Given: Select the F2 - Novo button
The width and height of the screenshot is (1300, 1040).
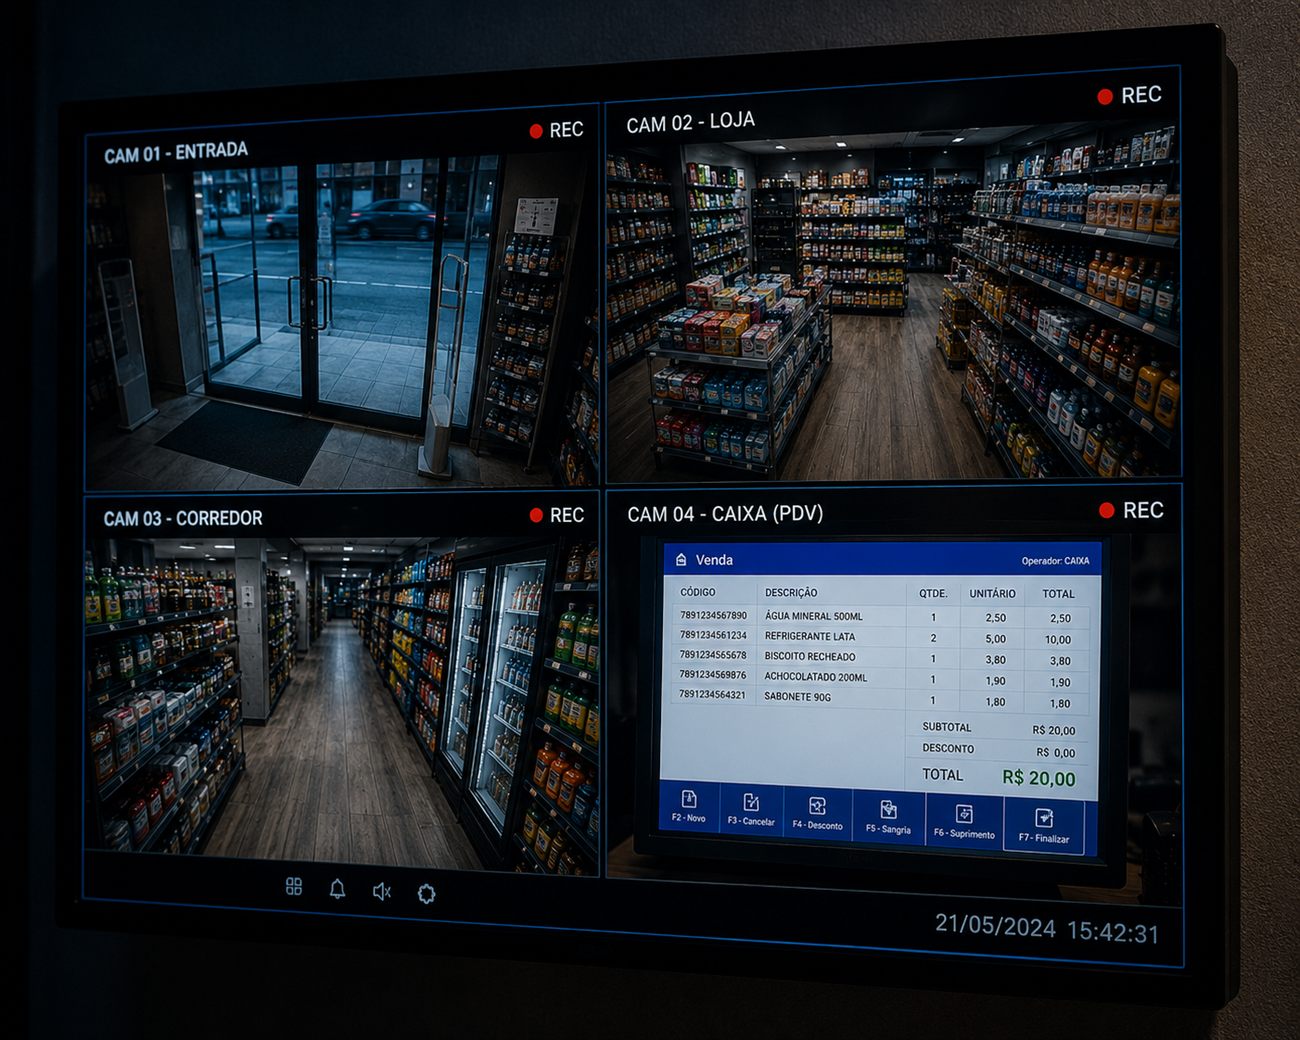Looking at the screenshot, I should 689,806.
